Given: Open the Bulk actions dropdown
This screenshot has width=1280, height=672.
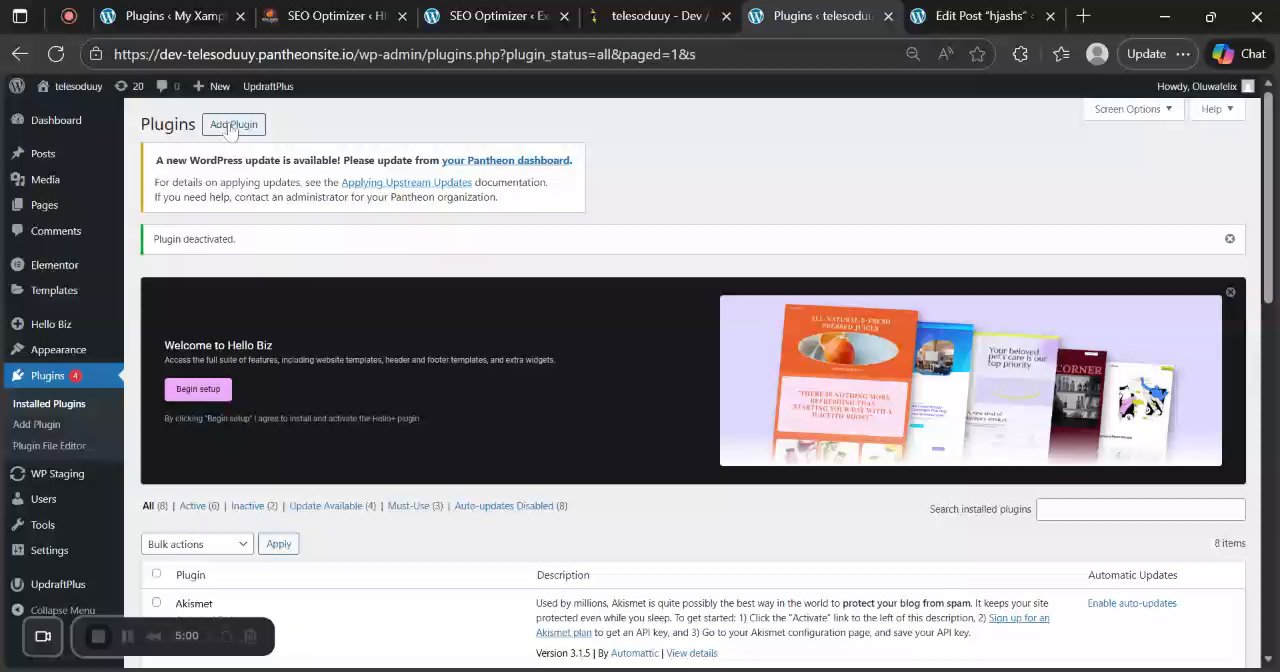Looking at the screenshot, I should click(x=196, y=544).
